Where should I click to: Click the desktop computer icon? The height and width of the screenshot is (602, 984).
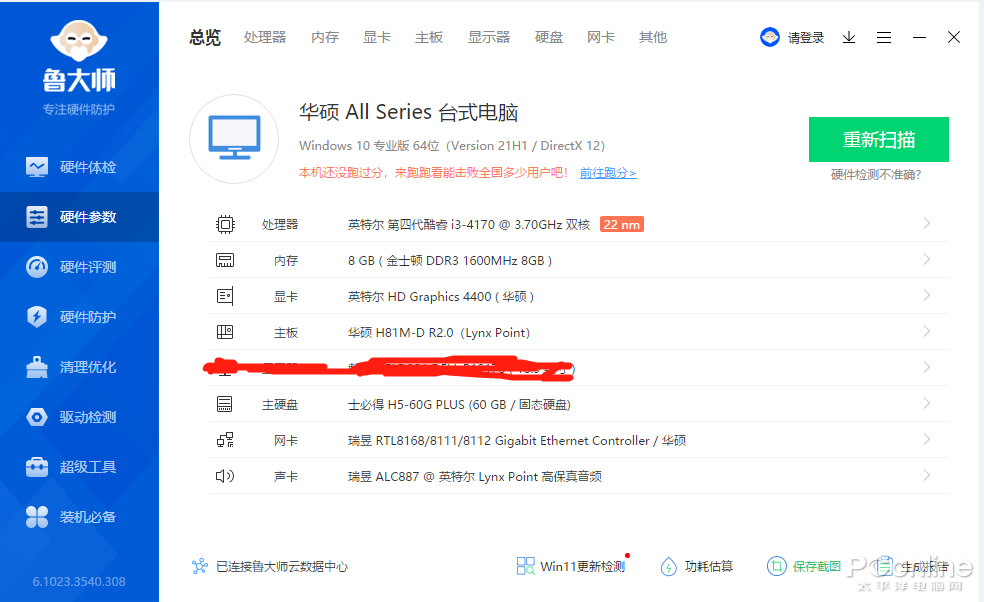(x=234, y=139)
